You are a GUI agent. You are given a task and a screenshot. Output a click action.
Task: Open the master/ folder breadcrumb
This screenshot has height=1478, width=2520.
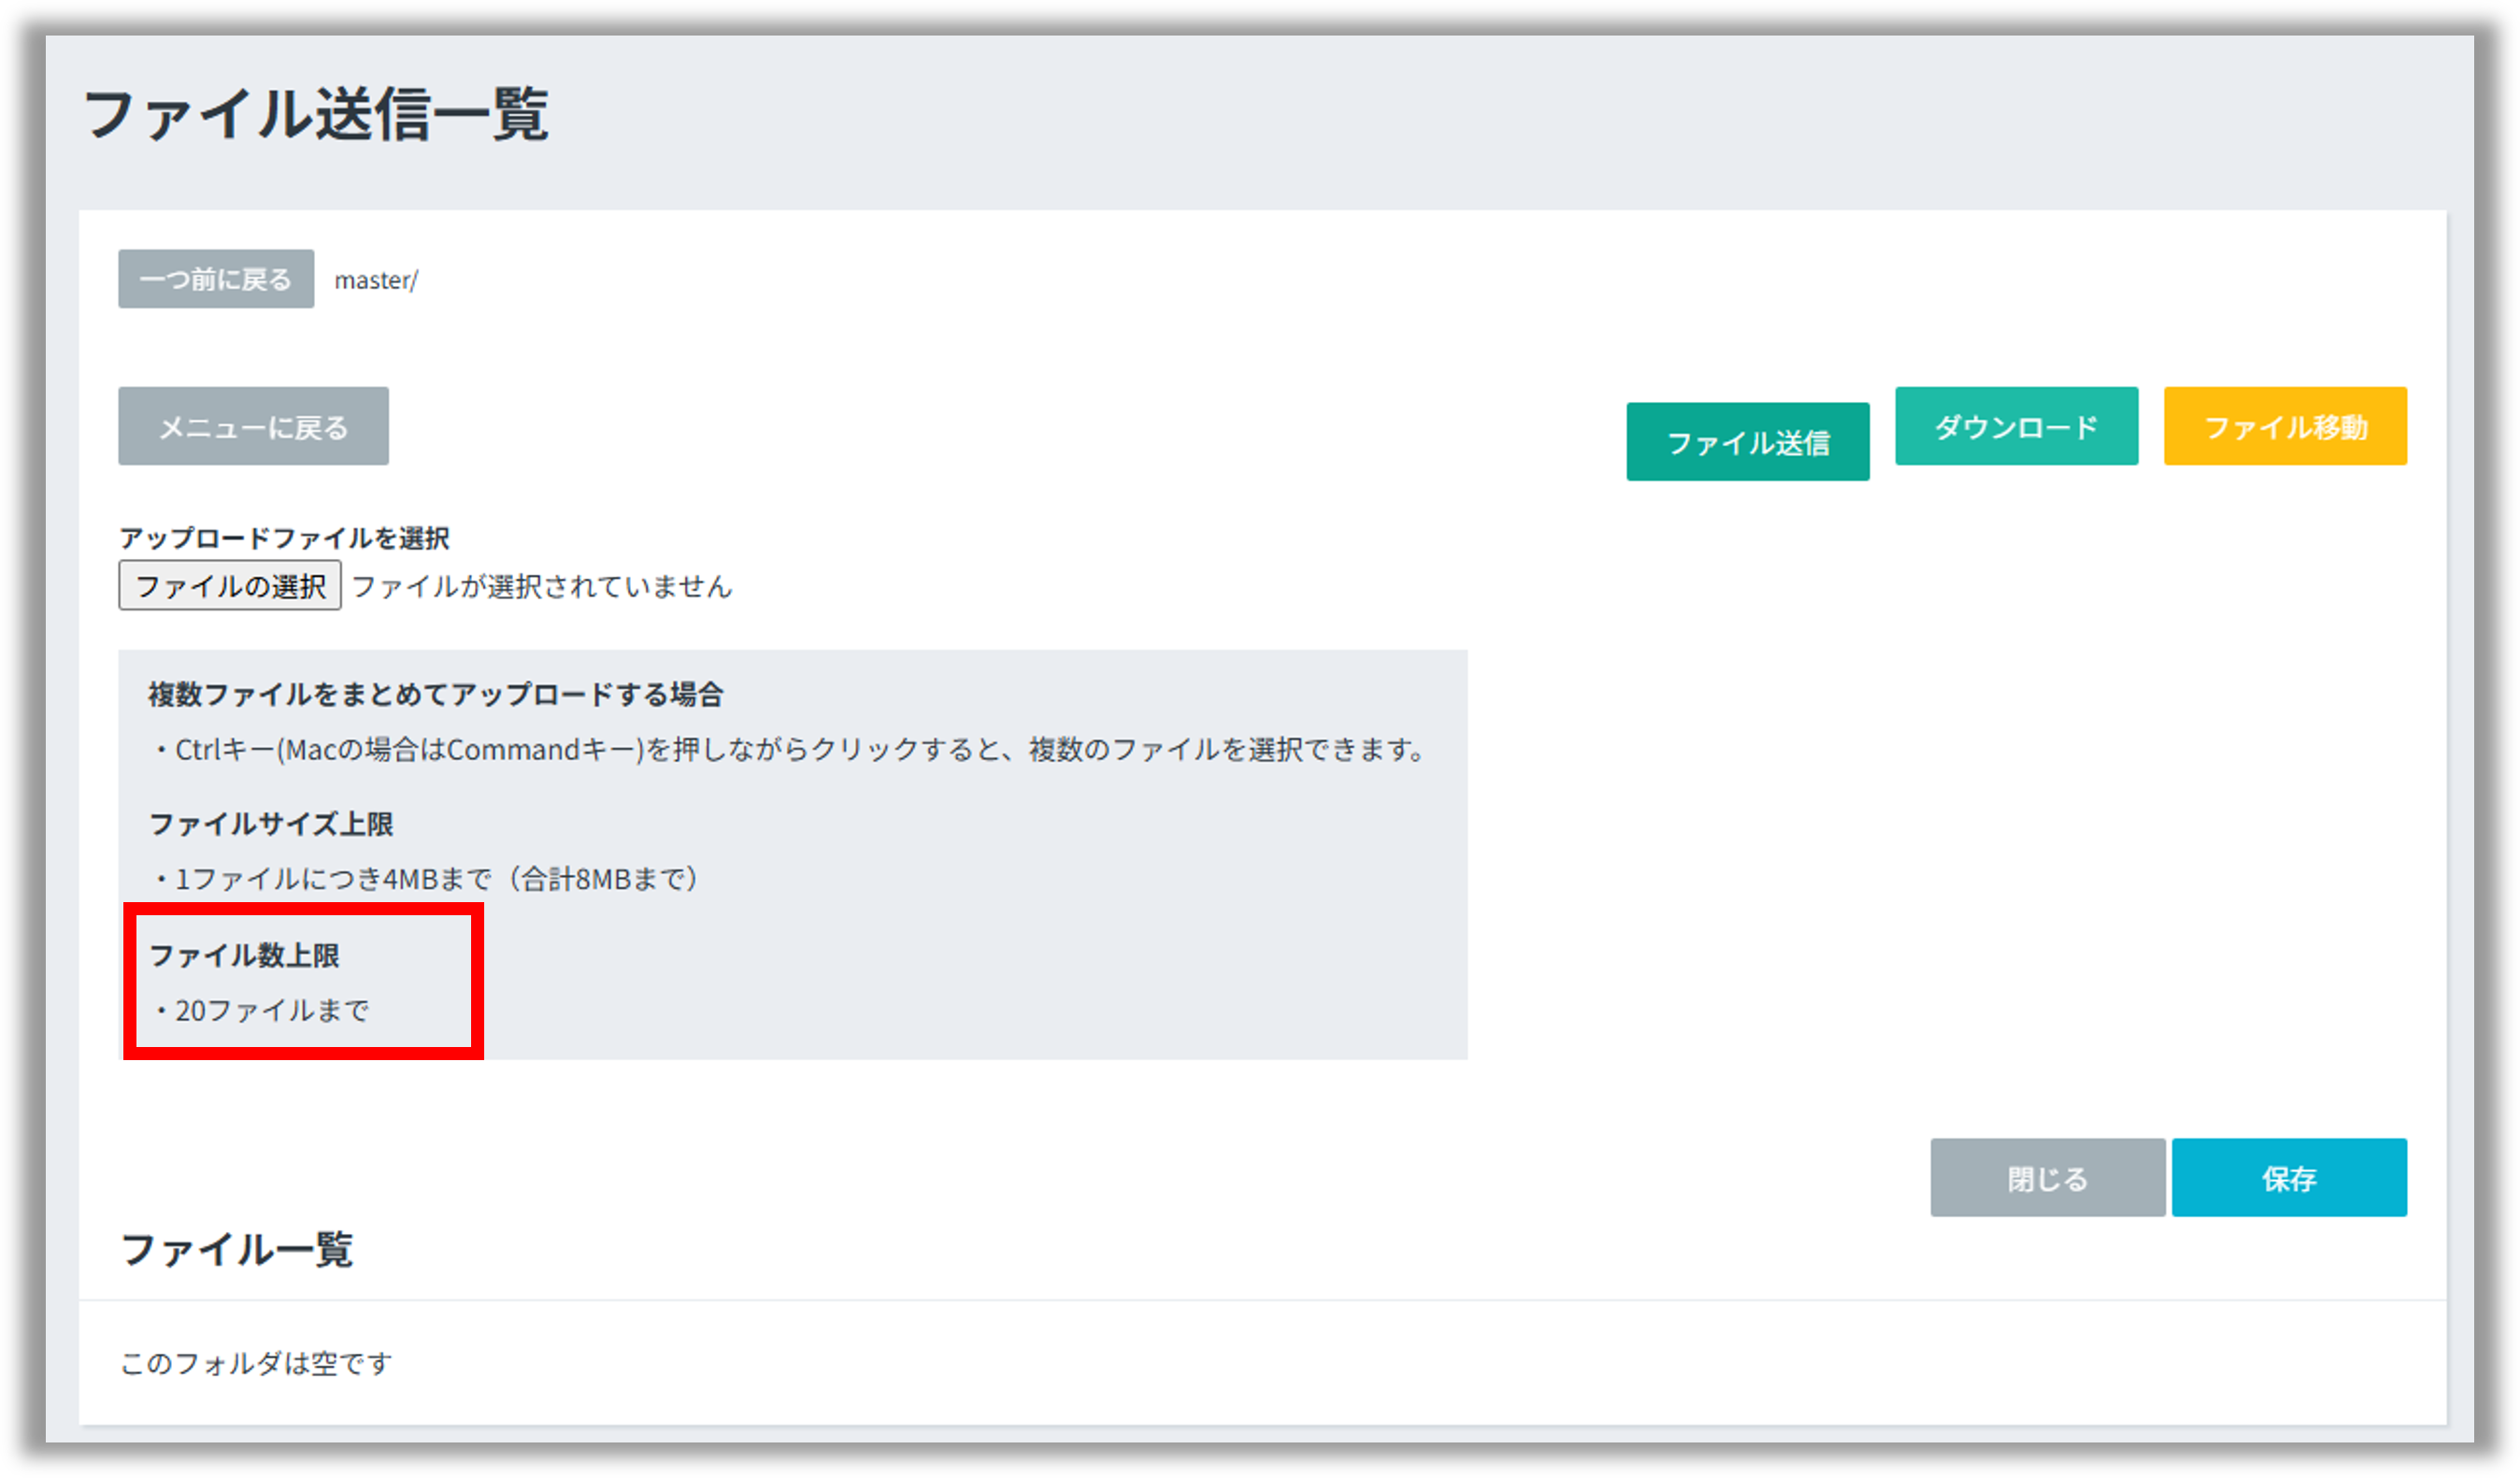(374, 279)
